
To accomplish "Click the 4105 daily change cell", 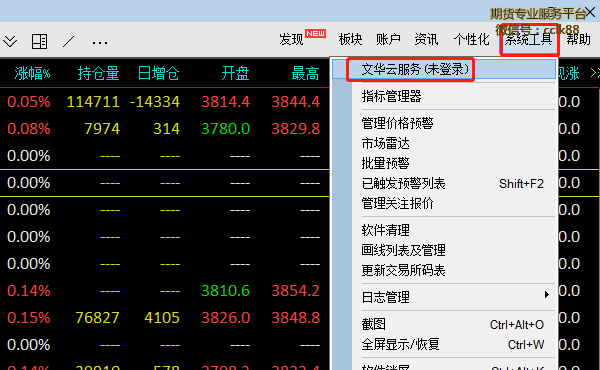I will point(162,318).
